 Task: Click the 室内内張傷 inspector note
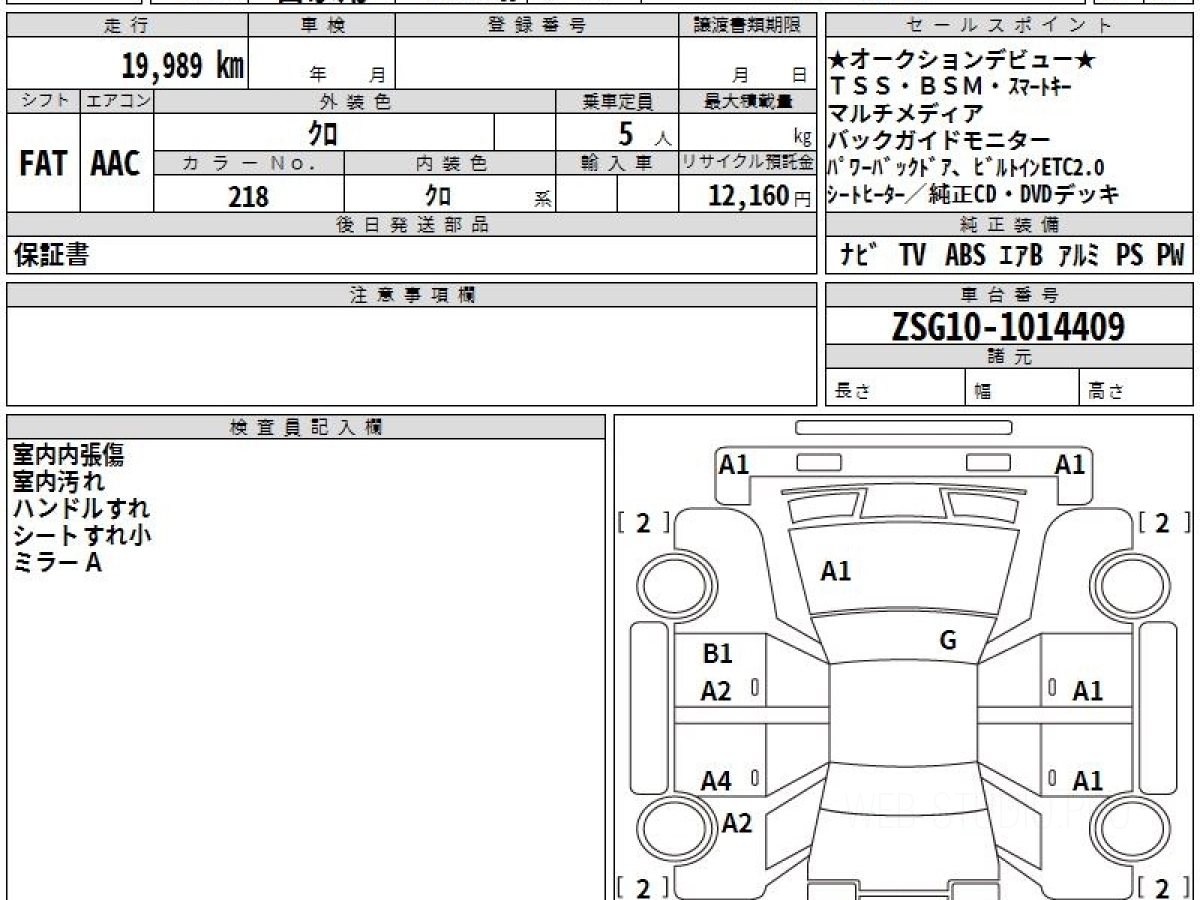[x=69, y=455]
